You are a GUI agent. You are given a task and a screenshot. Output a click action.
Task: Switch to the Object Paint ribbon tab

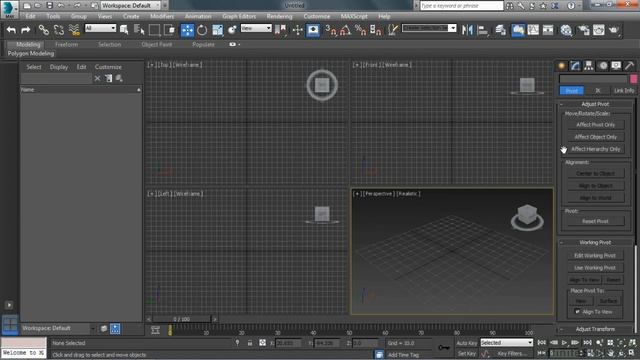pos(157,44)
